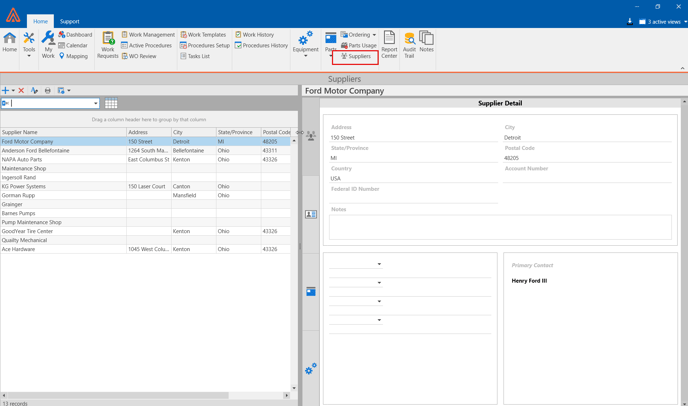The height and width of the screenshot is (406, 688).
Task: Open the Parts module
Action: coord(330,44)
